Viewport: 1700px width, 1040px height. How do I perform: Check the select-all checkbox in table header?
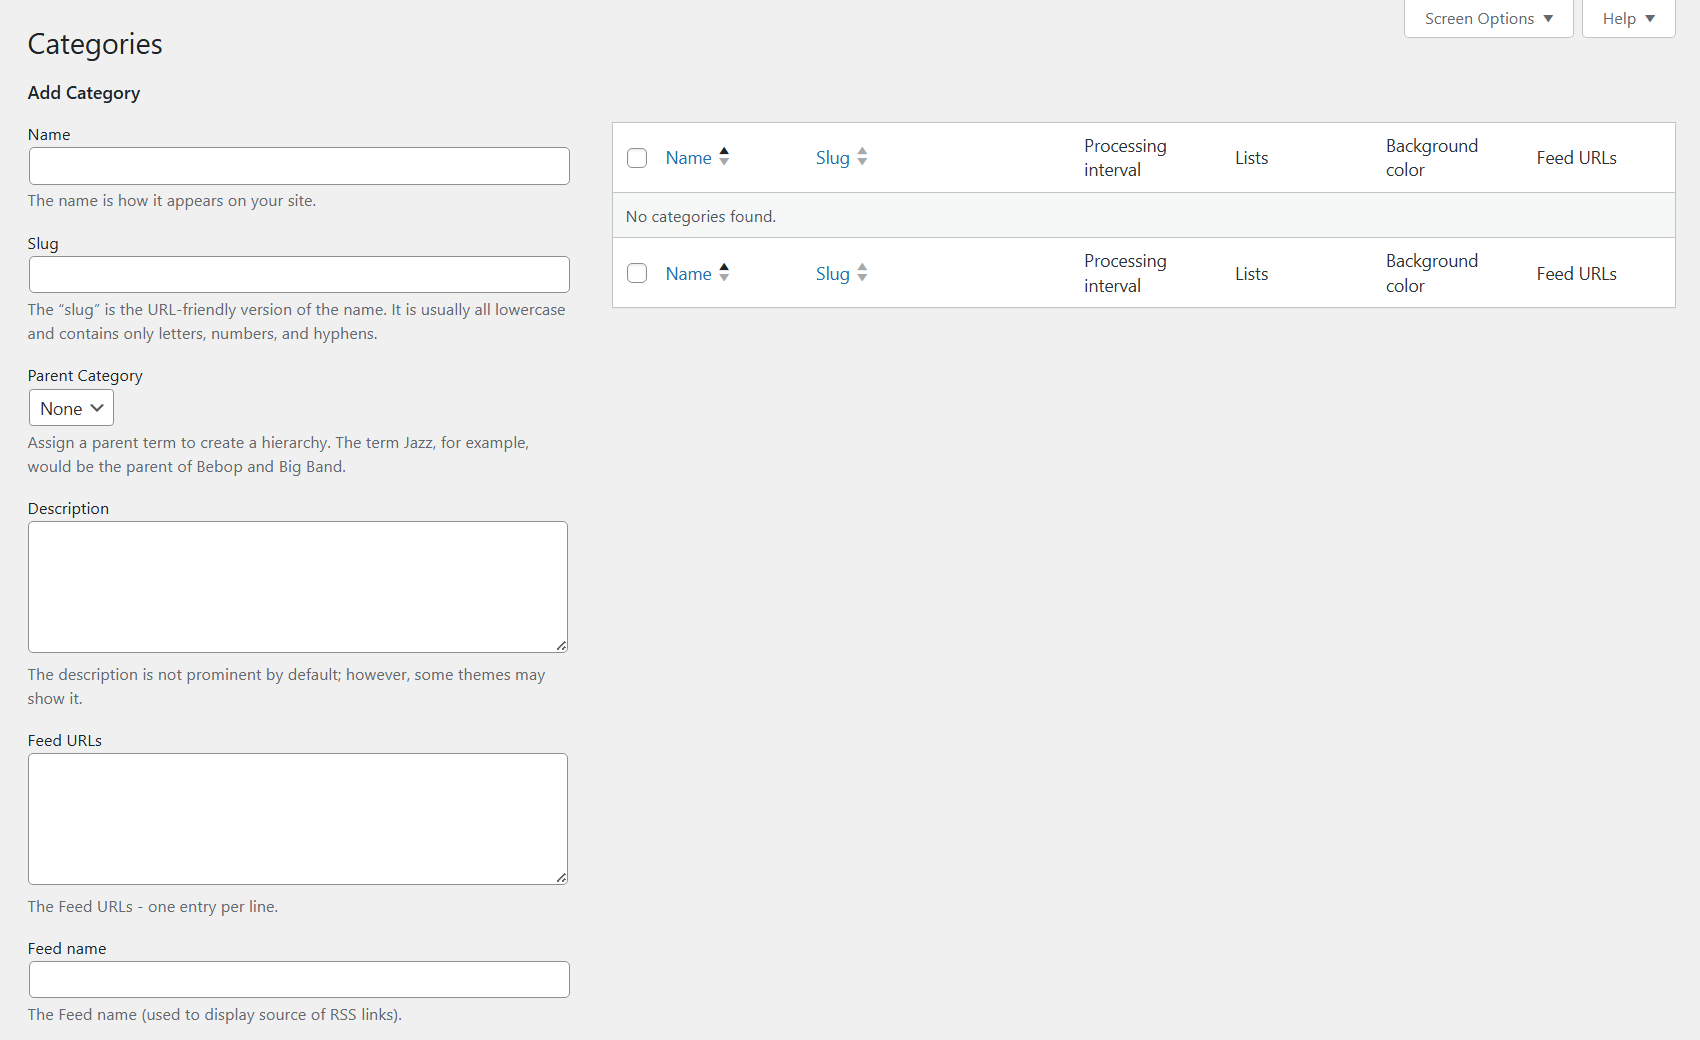click(x=637, y=158)
